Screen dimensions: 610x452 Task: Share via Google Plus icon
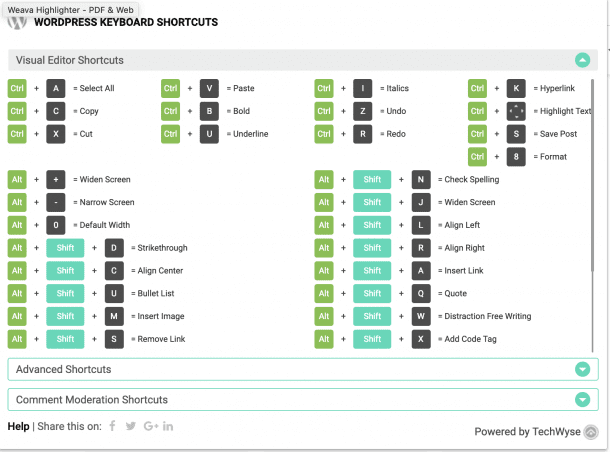coord(150,427)
